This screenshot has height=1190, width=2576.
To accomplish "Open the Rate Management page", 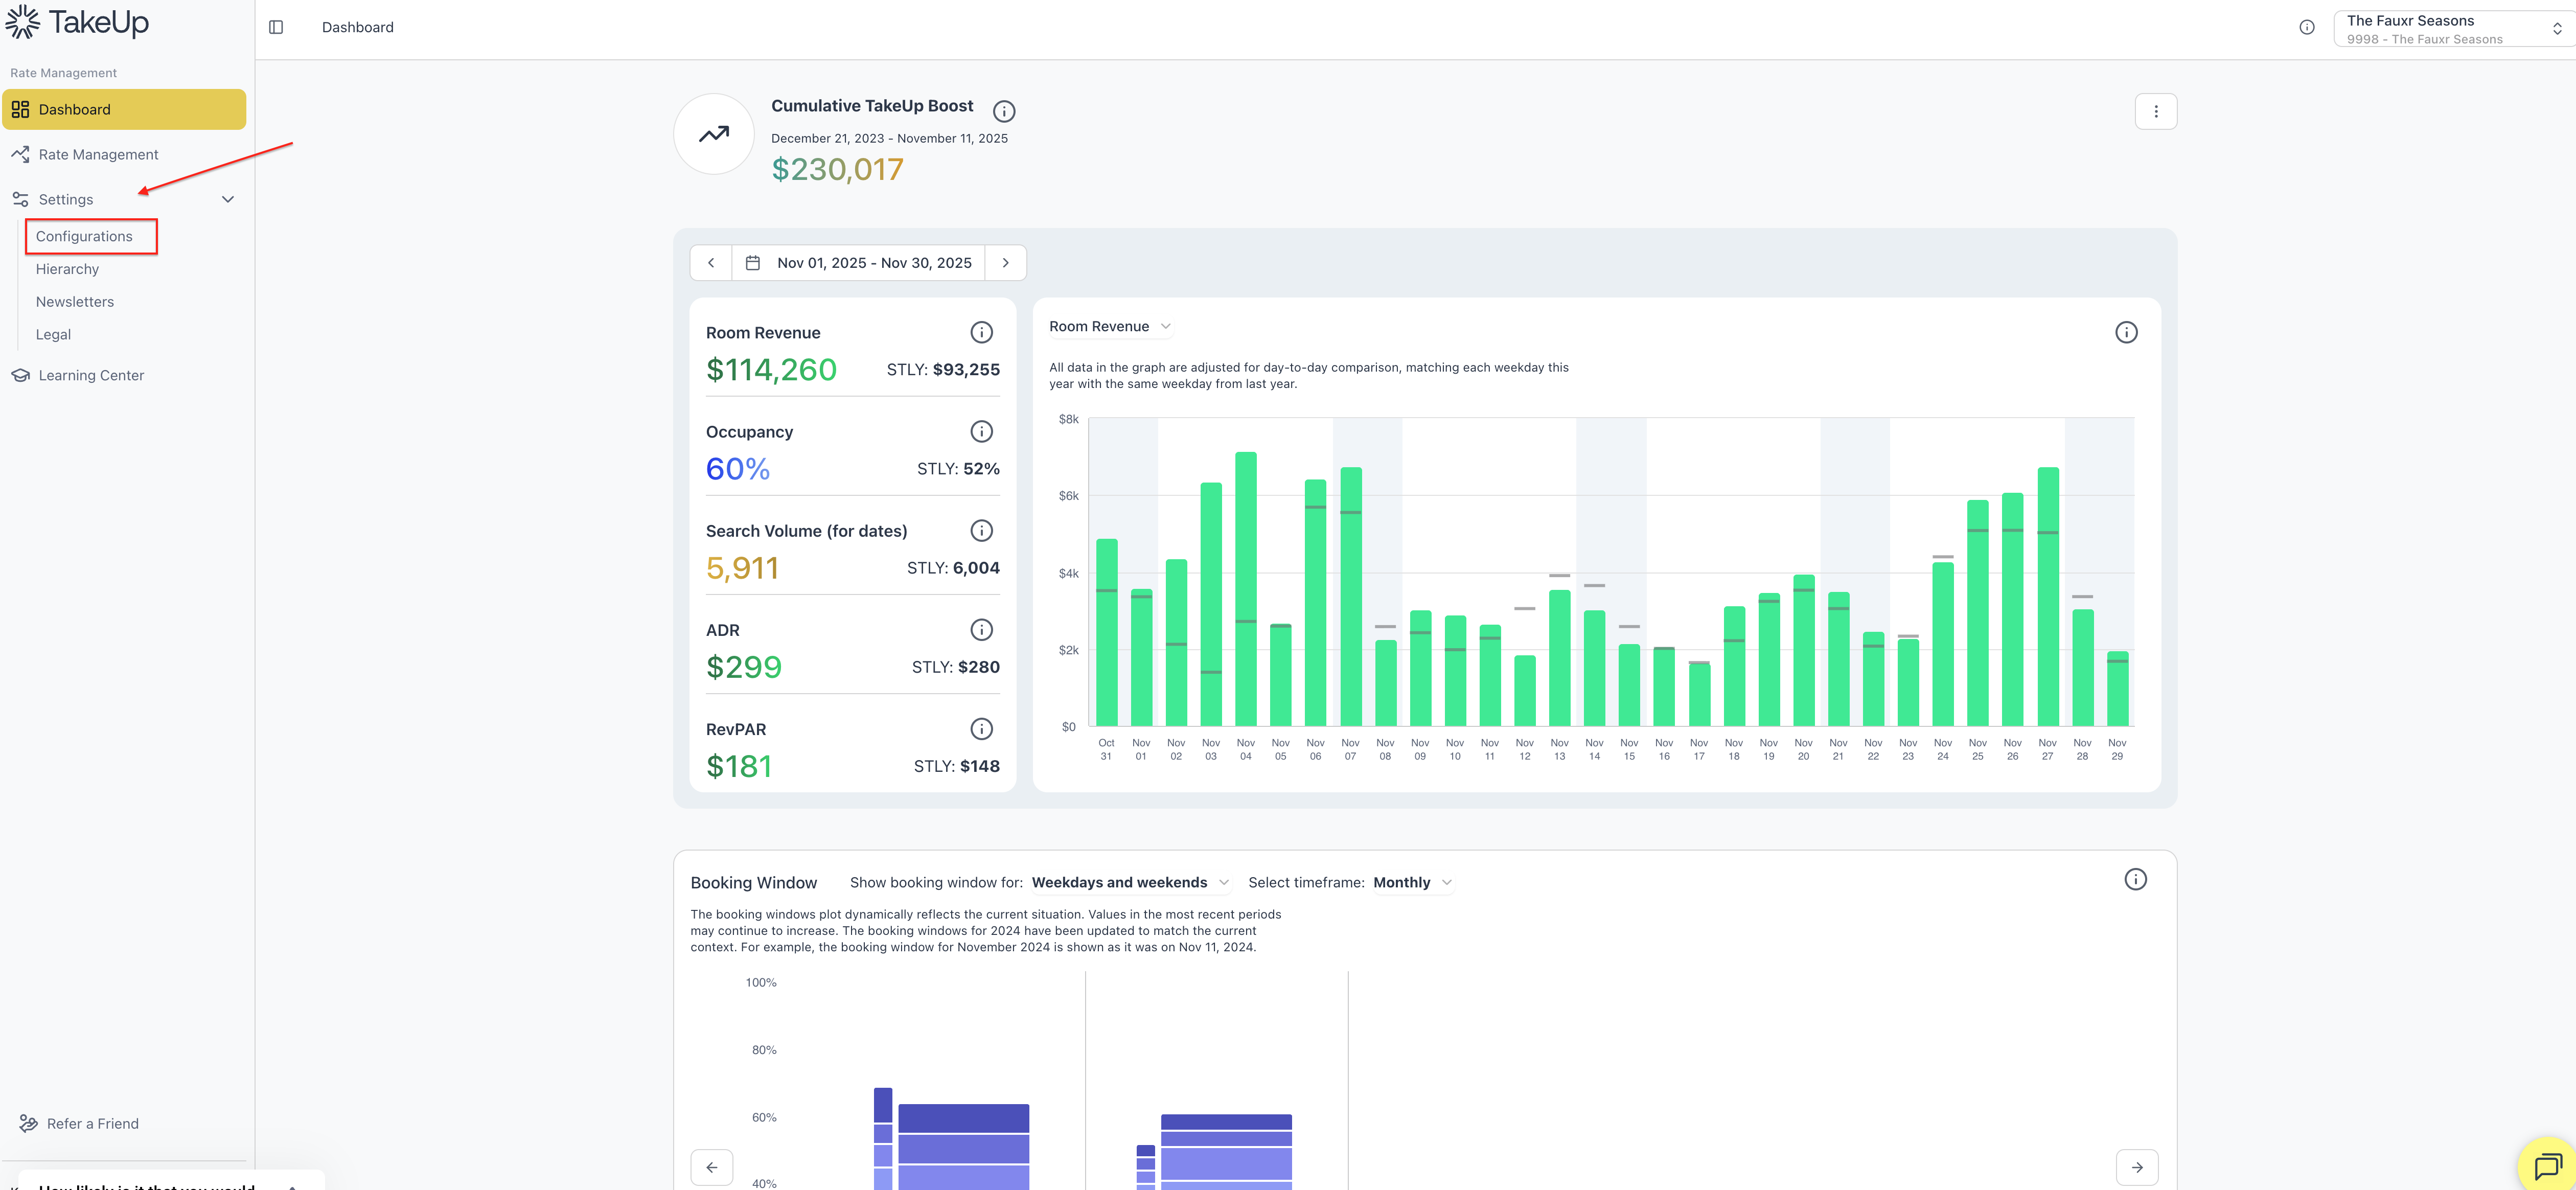I will [x=98, y=155].
